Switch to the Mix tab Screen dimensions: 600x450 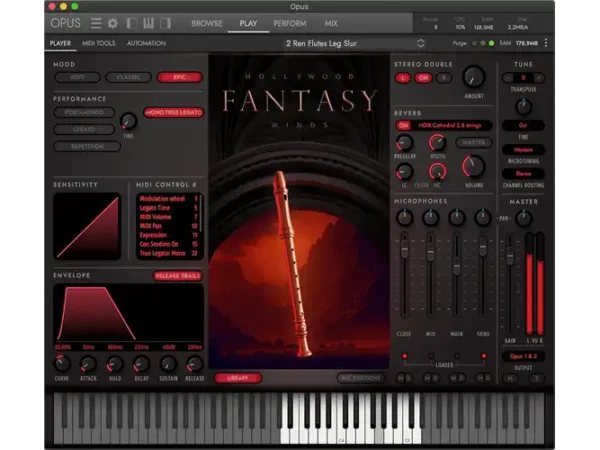[331, 23]
